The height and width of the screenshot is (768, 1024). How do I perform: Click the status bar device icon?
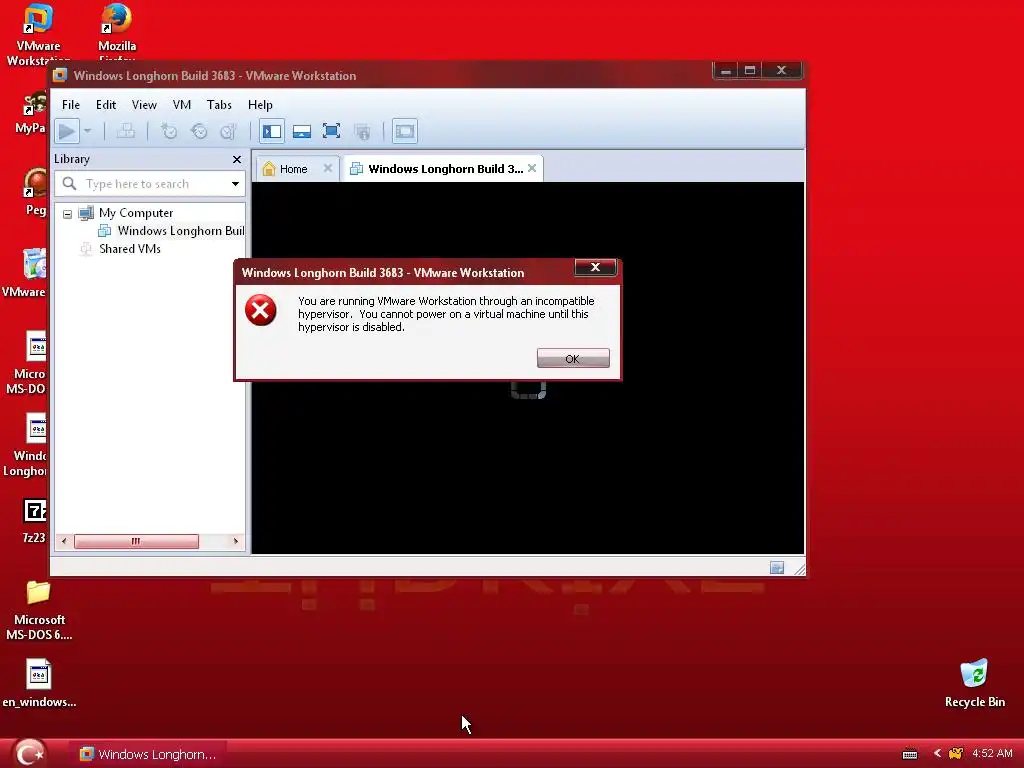coord(776,568)
